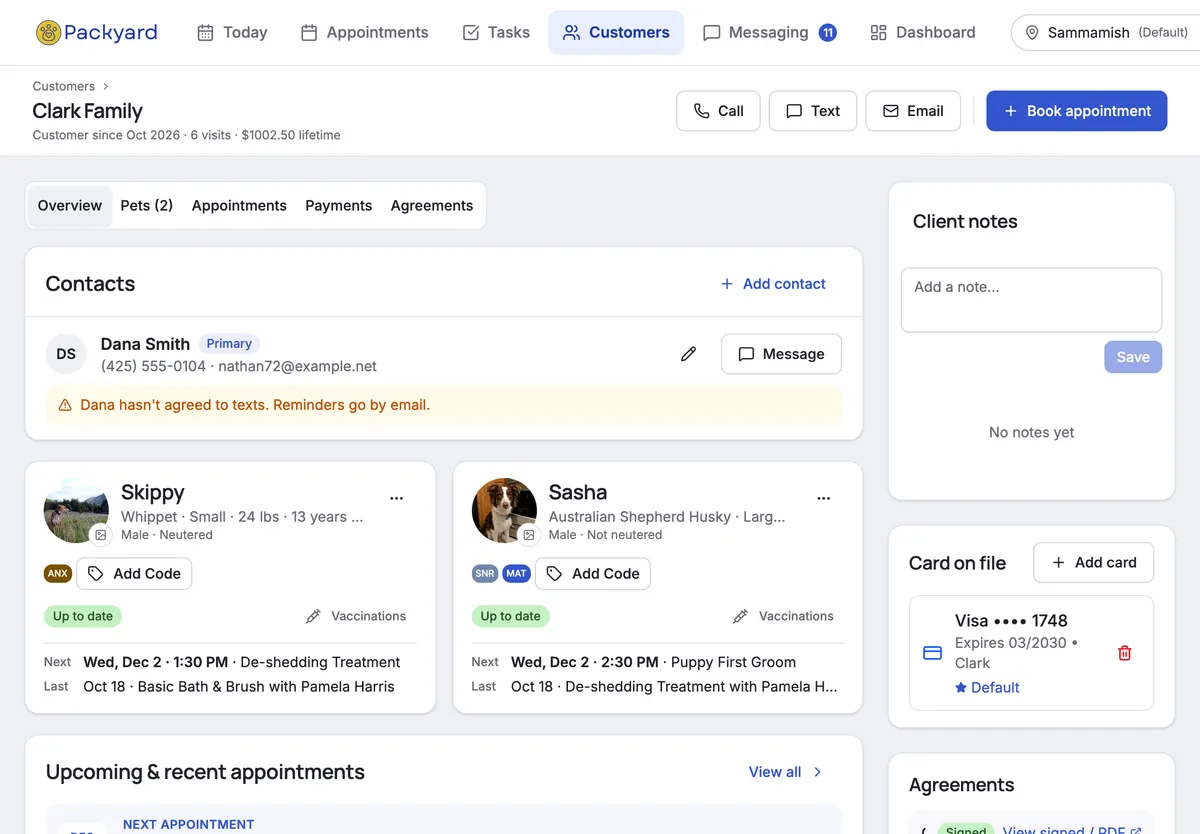The height and width of the screenshot is (834, 1200).
Task: Switch to the Agreements tab
Action: (x=432, y=206)
